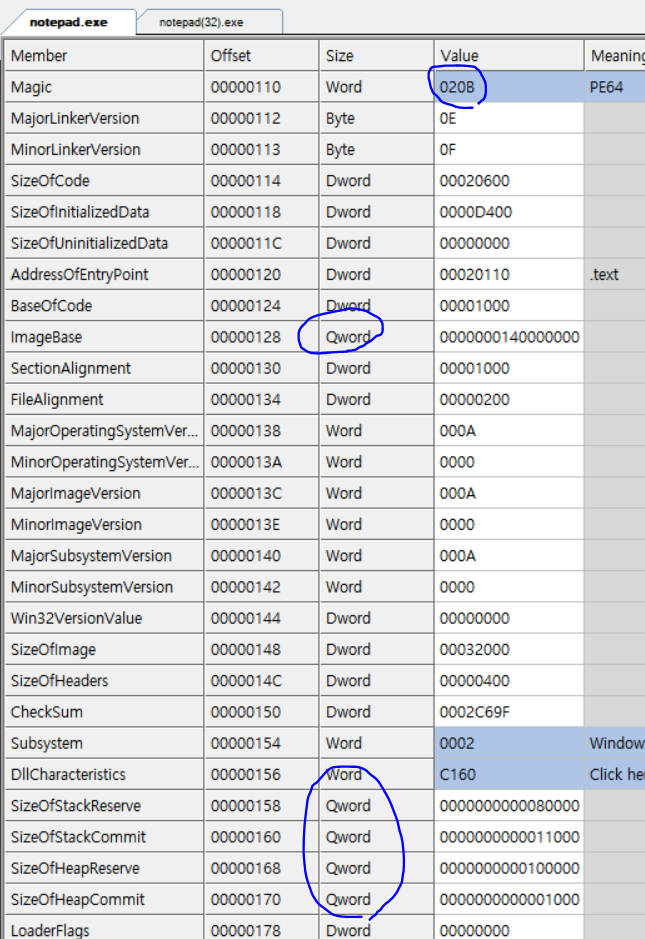The image size is (645, 939).
Task: Select the SizeOfUninitializedData member cell
Action: (104, 243)
